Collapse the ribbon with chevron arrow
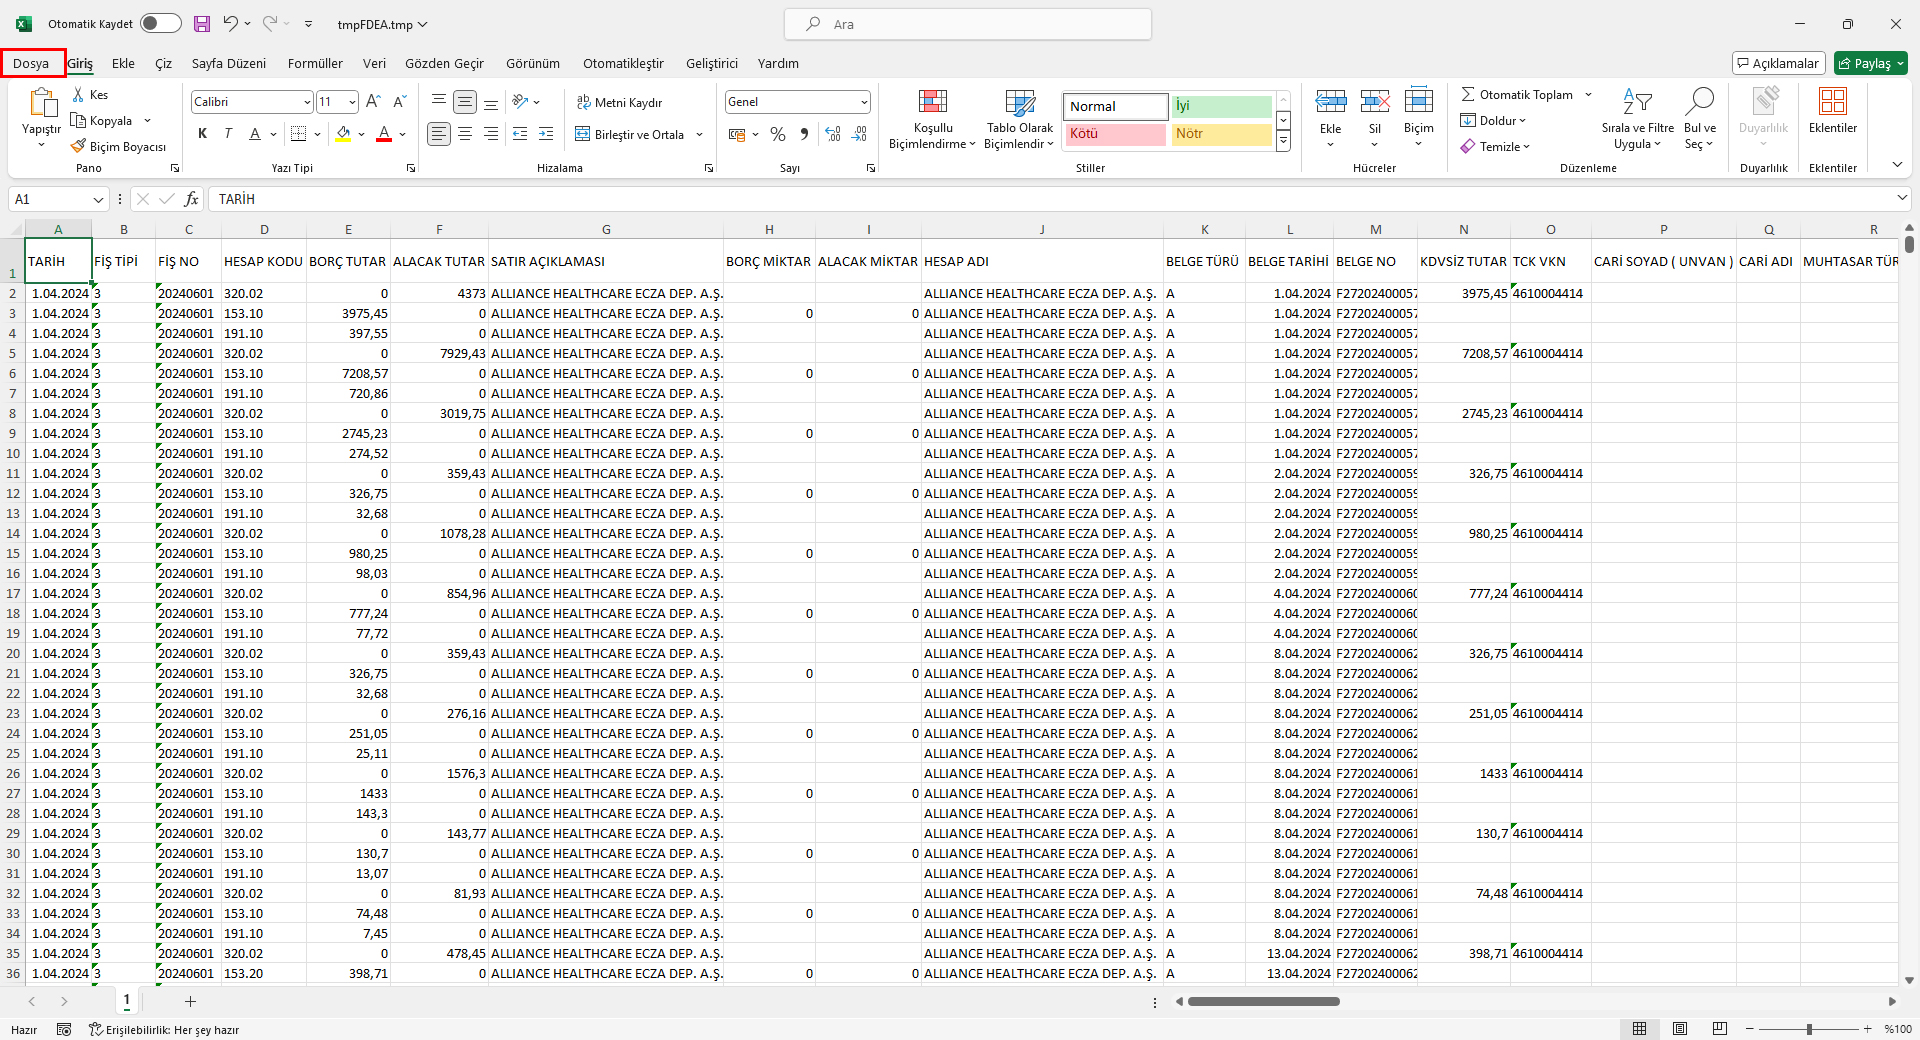Screen dimensions: 1920x1040 pos(1897,164)
